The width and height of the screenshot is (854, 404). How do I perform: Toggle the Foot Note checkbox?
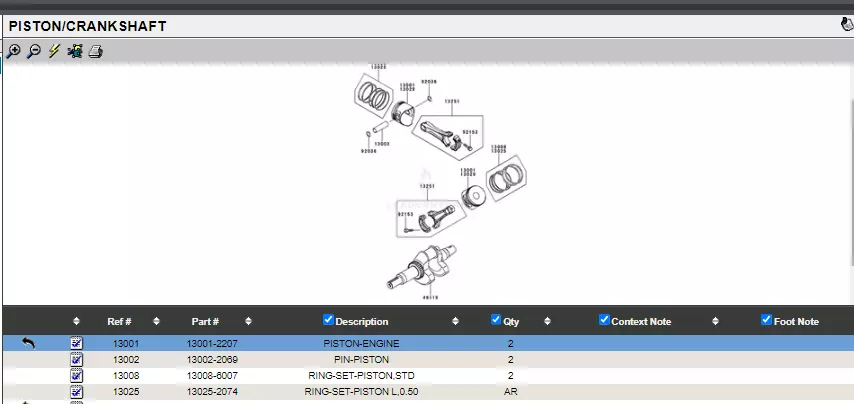pyautogui.click(x=766, y=320)
